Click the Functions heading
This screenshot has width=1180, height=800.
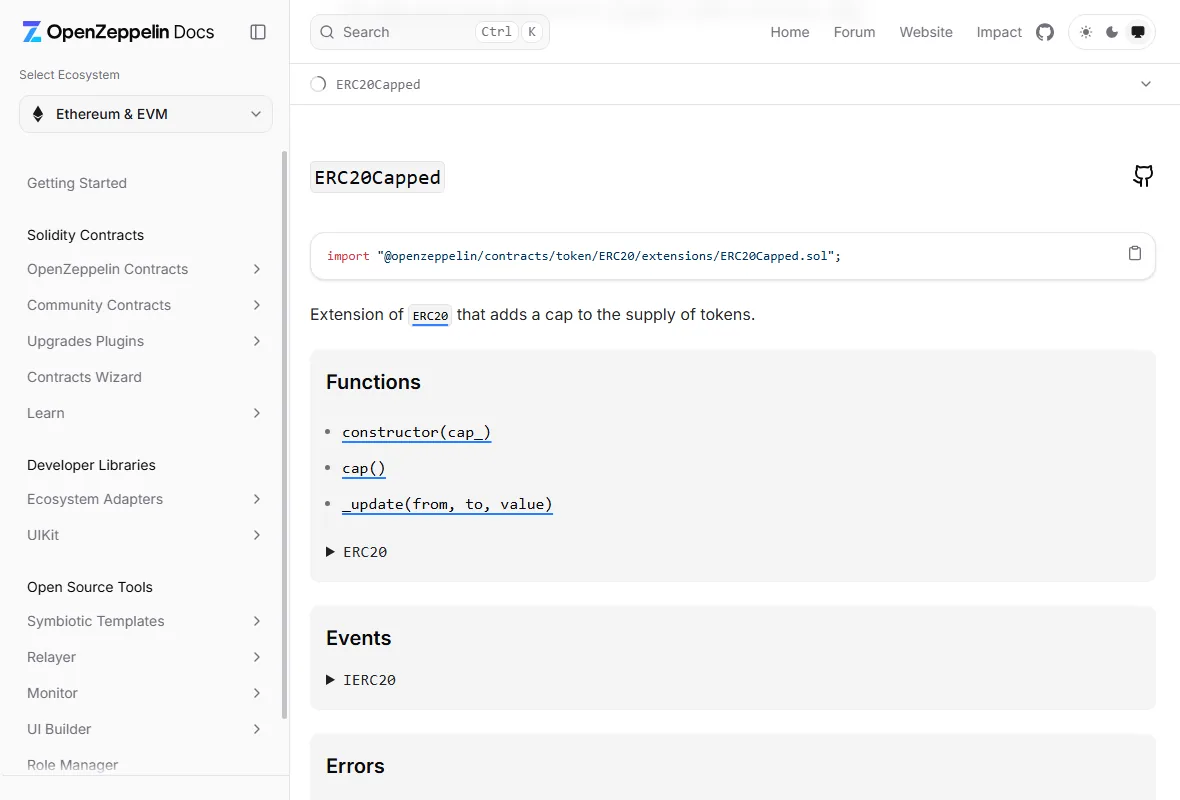373,382
